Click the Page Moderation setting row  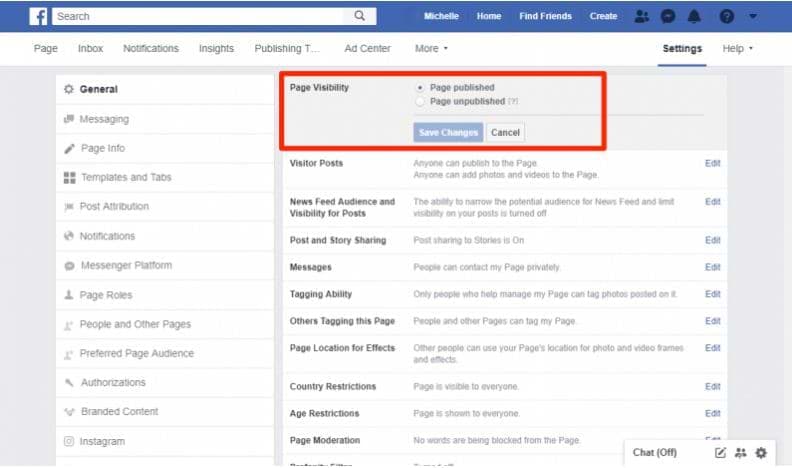coord(505,440)
